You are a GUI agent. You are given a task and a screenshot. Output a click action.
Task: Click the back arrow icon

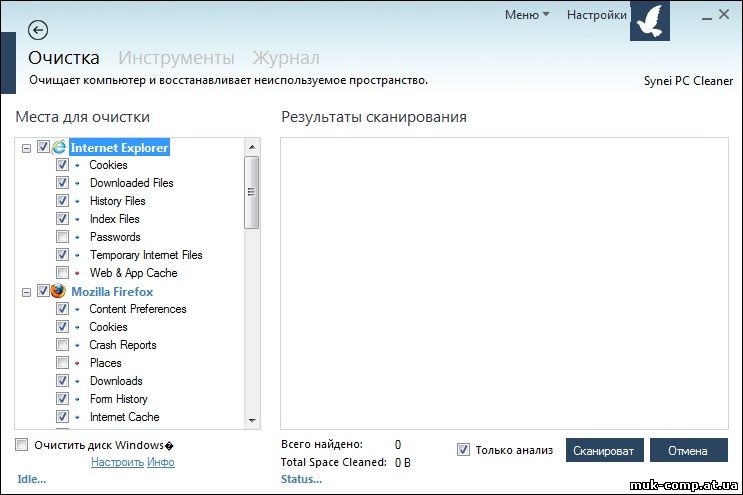[x=38, y=30]
